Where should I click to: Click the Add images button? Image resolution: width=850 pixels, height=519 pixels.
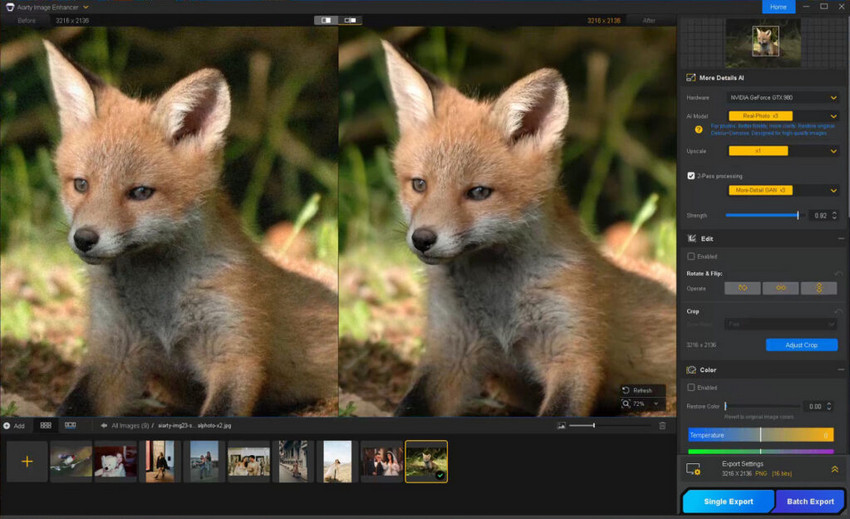[x=14, y=426]
